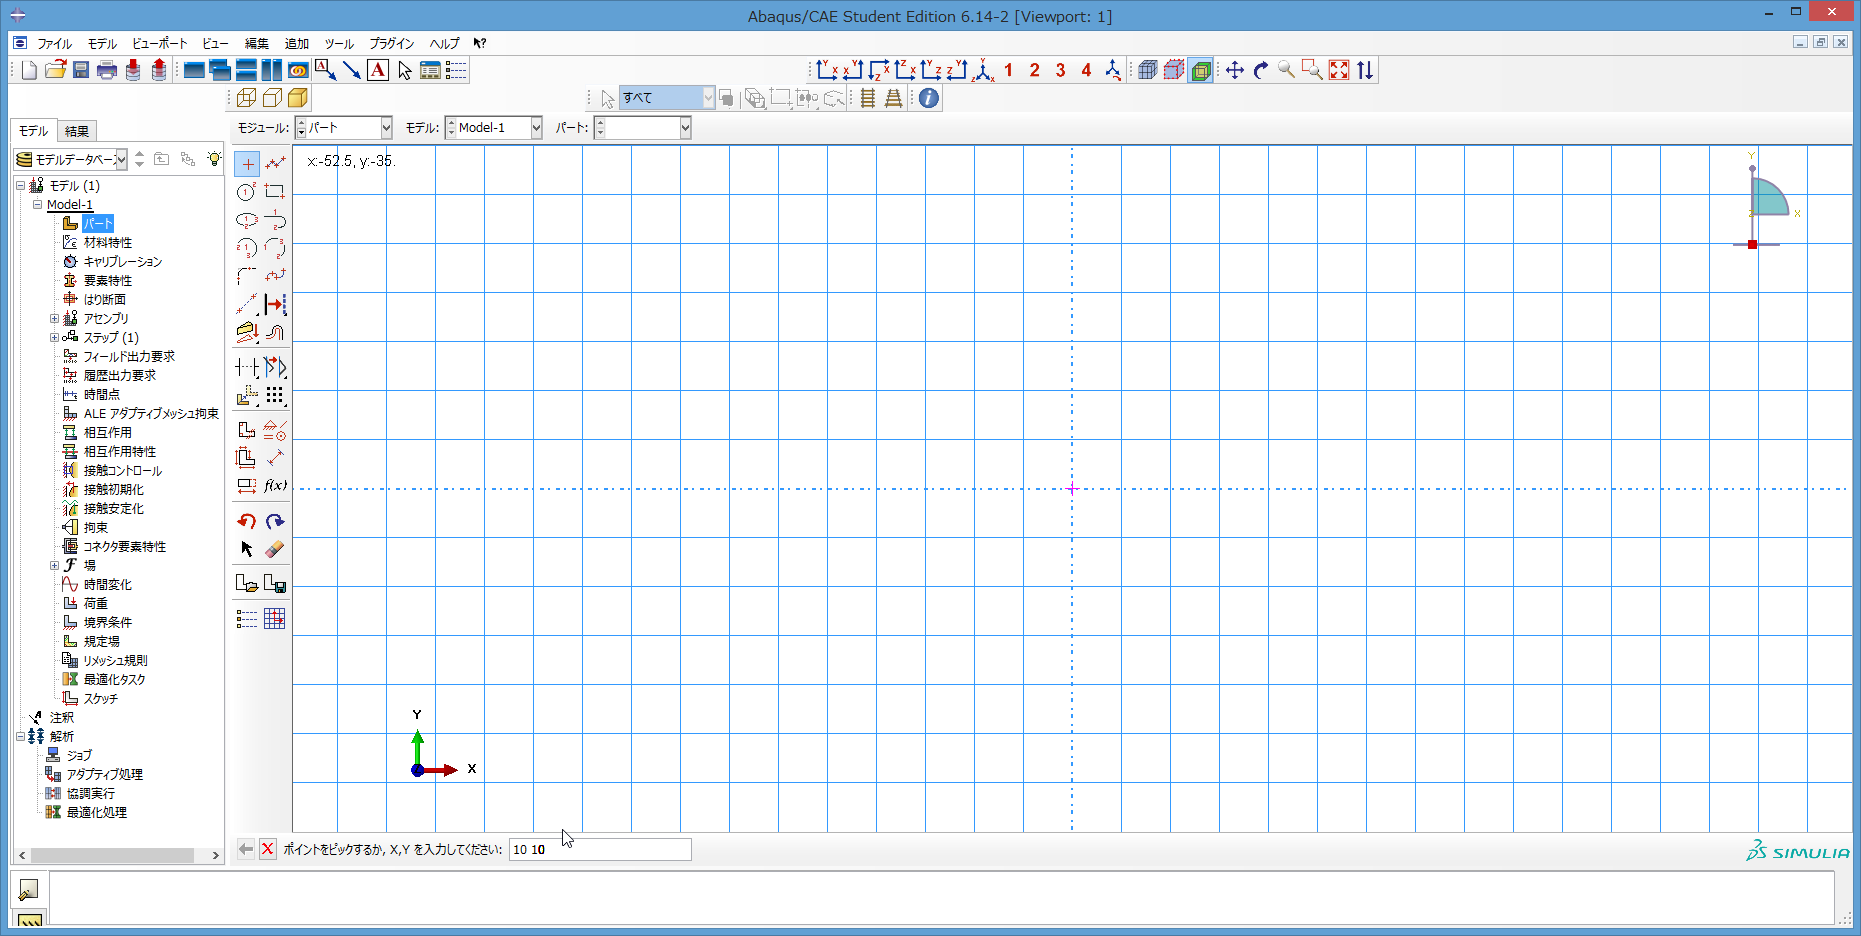Toggle the model tree lightbulb filter

click(x=214, y=159)
